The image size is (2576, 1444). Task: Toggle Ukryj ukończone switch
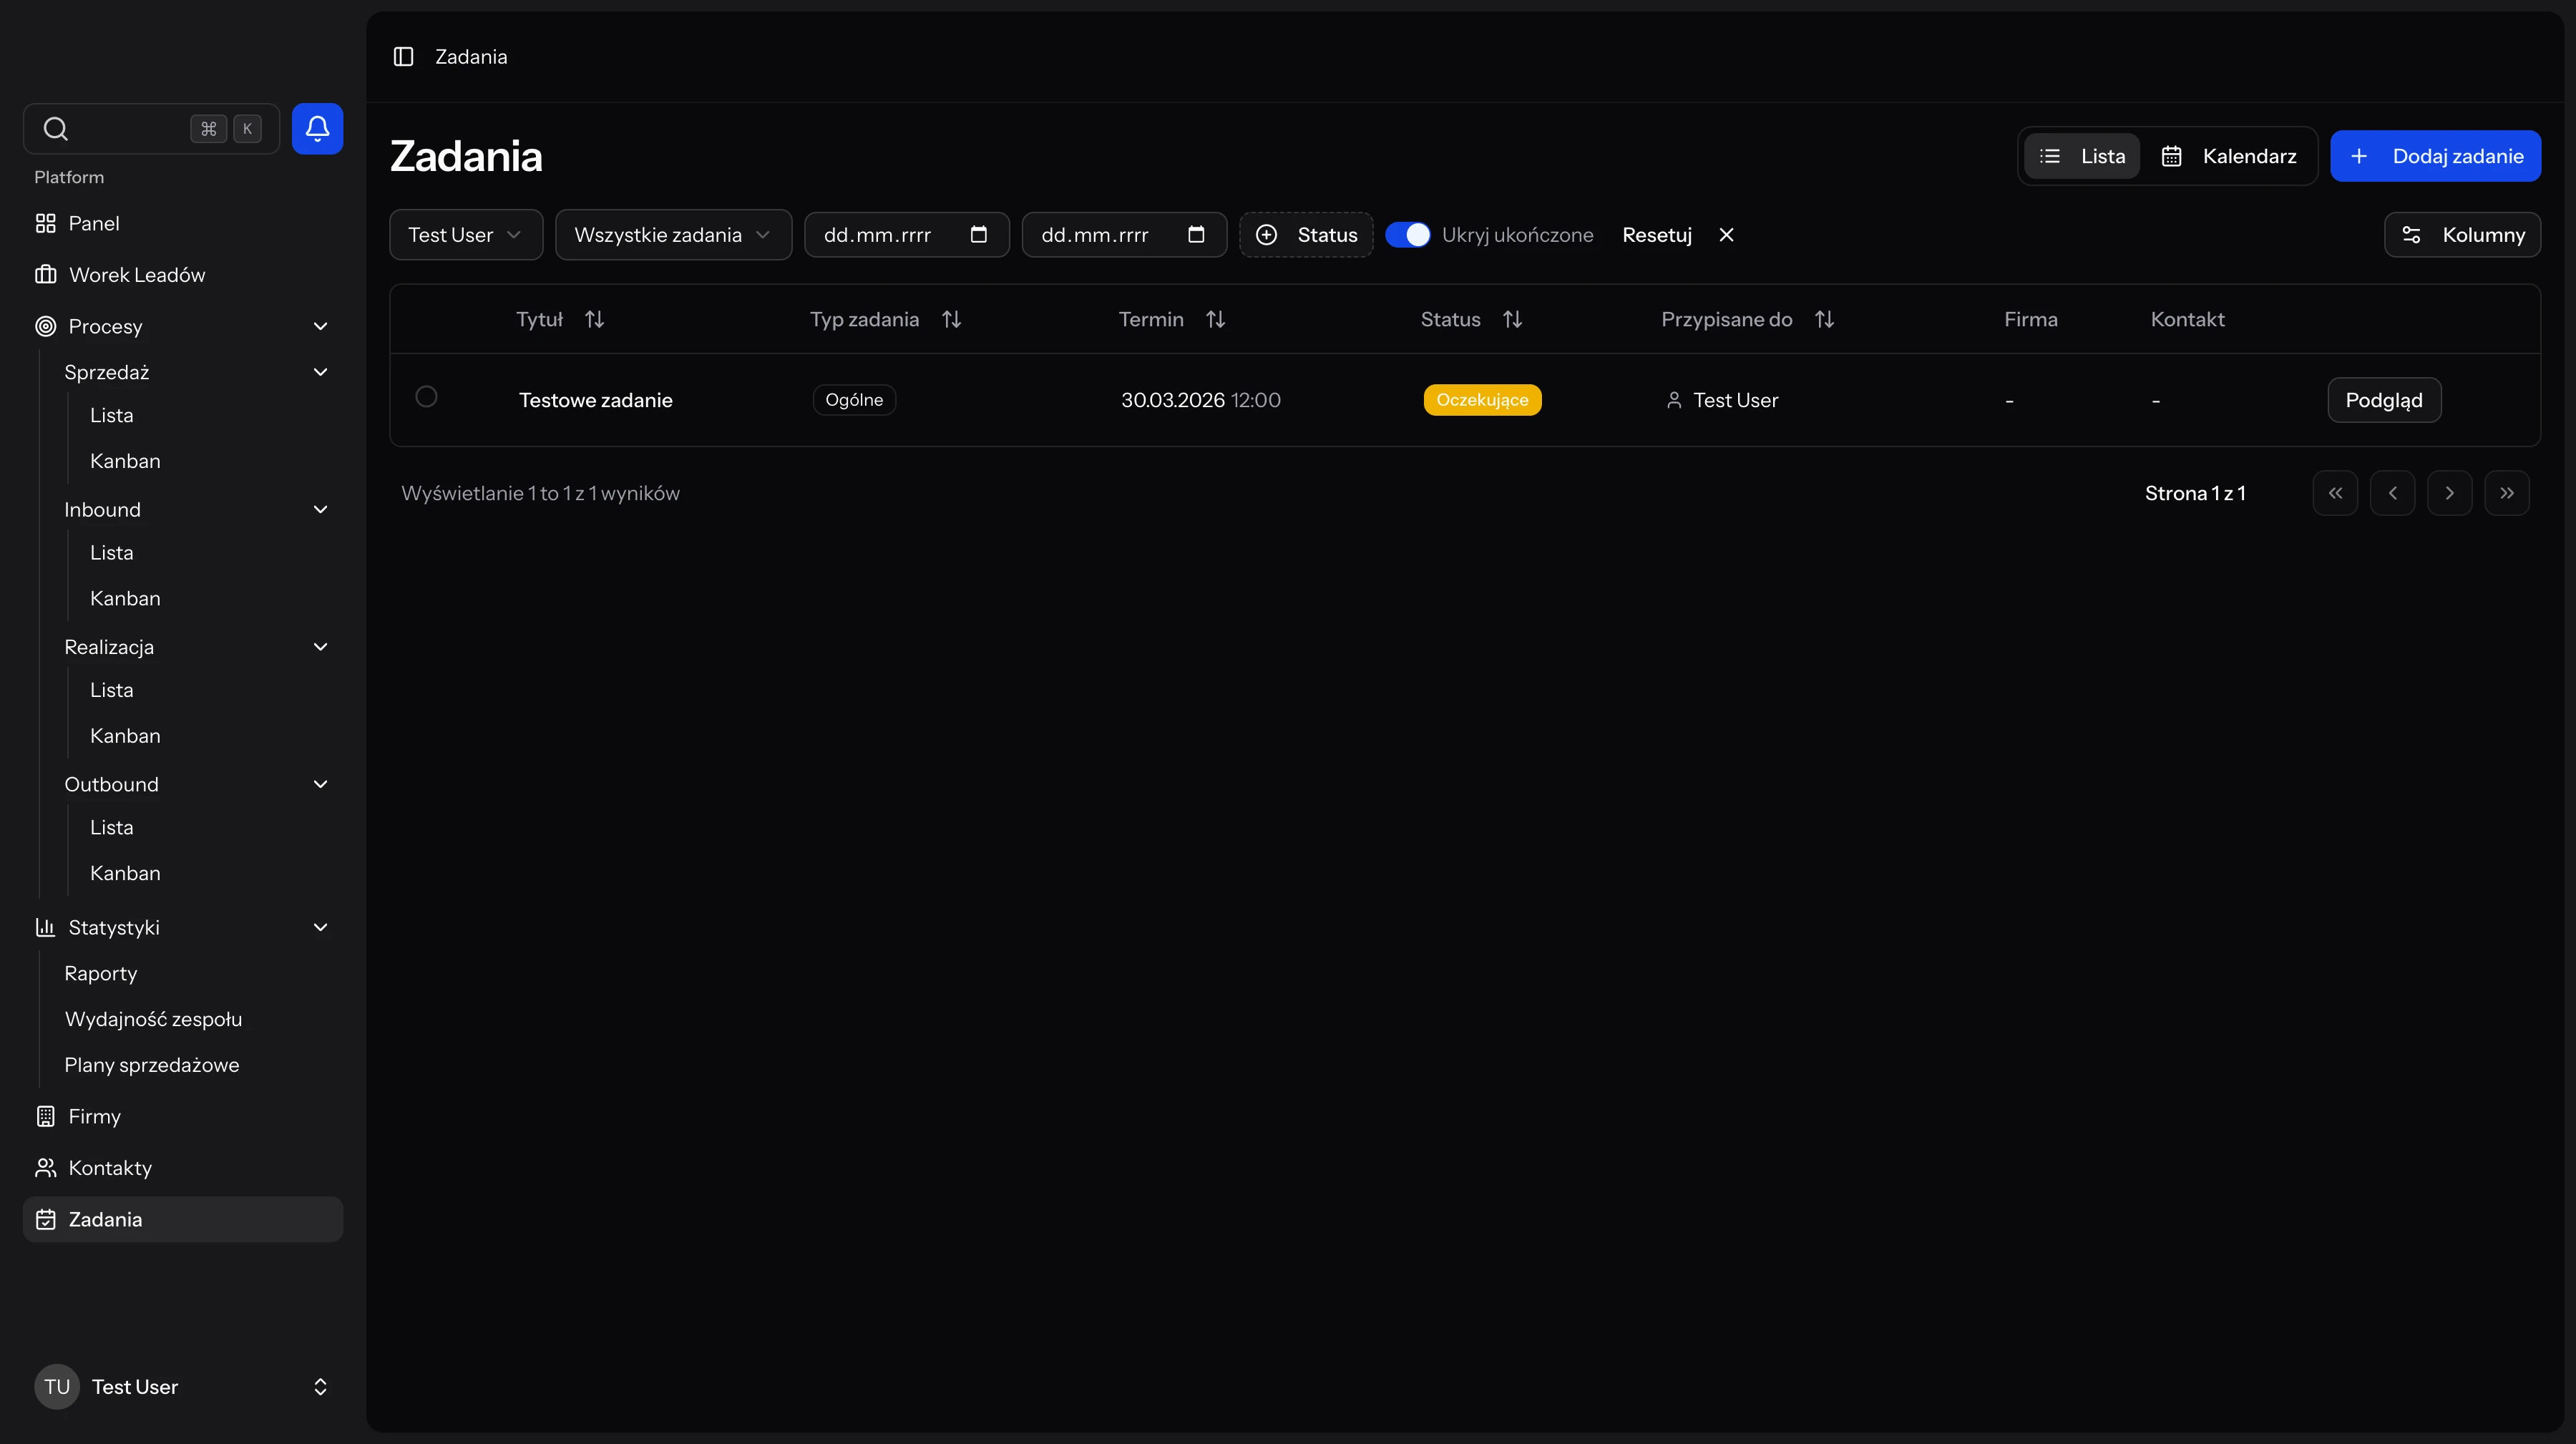1407,235
